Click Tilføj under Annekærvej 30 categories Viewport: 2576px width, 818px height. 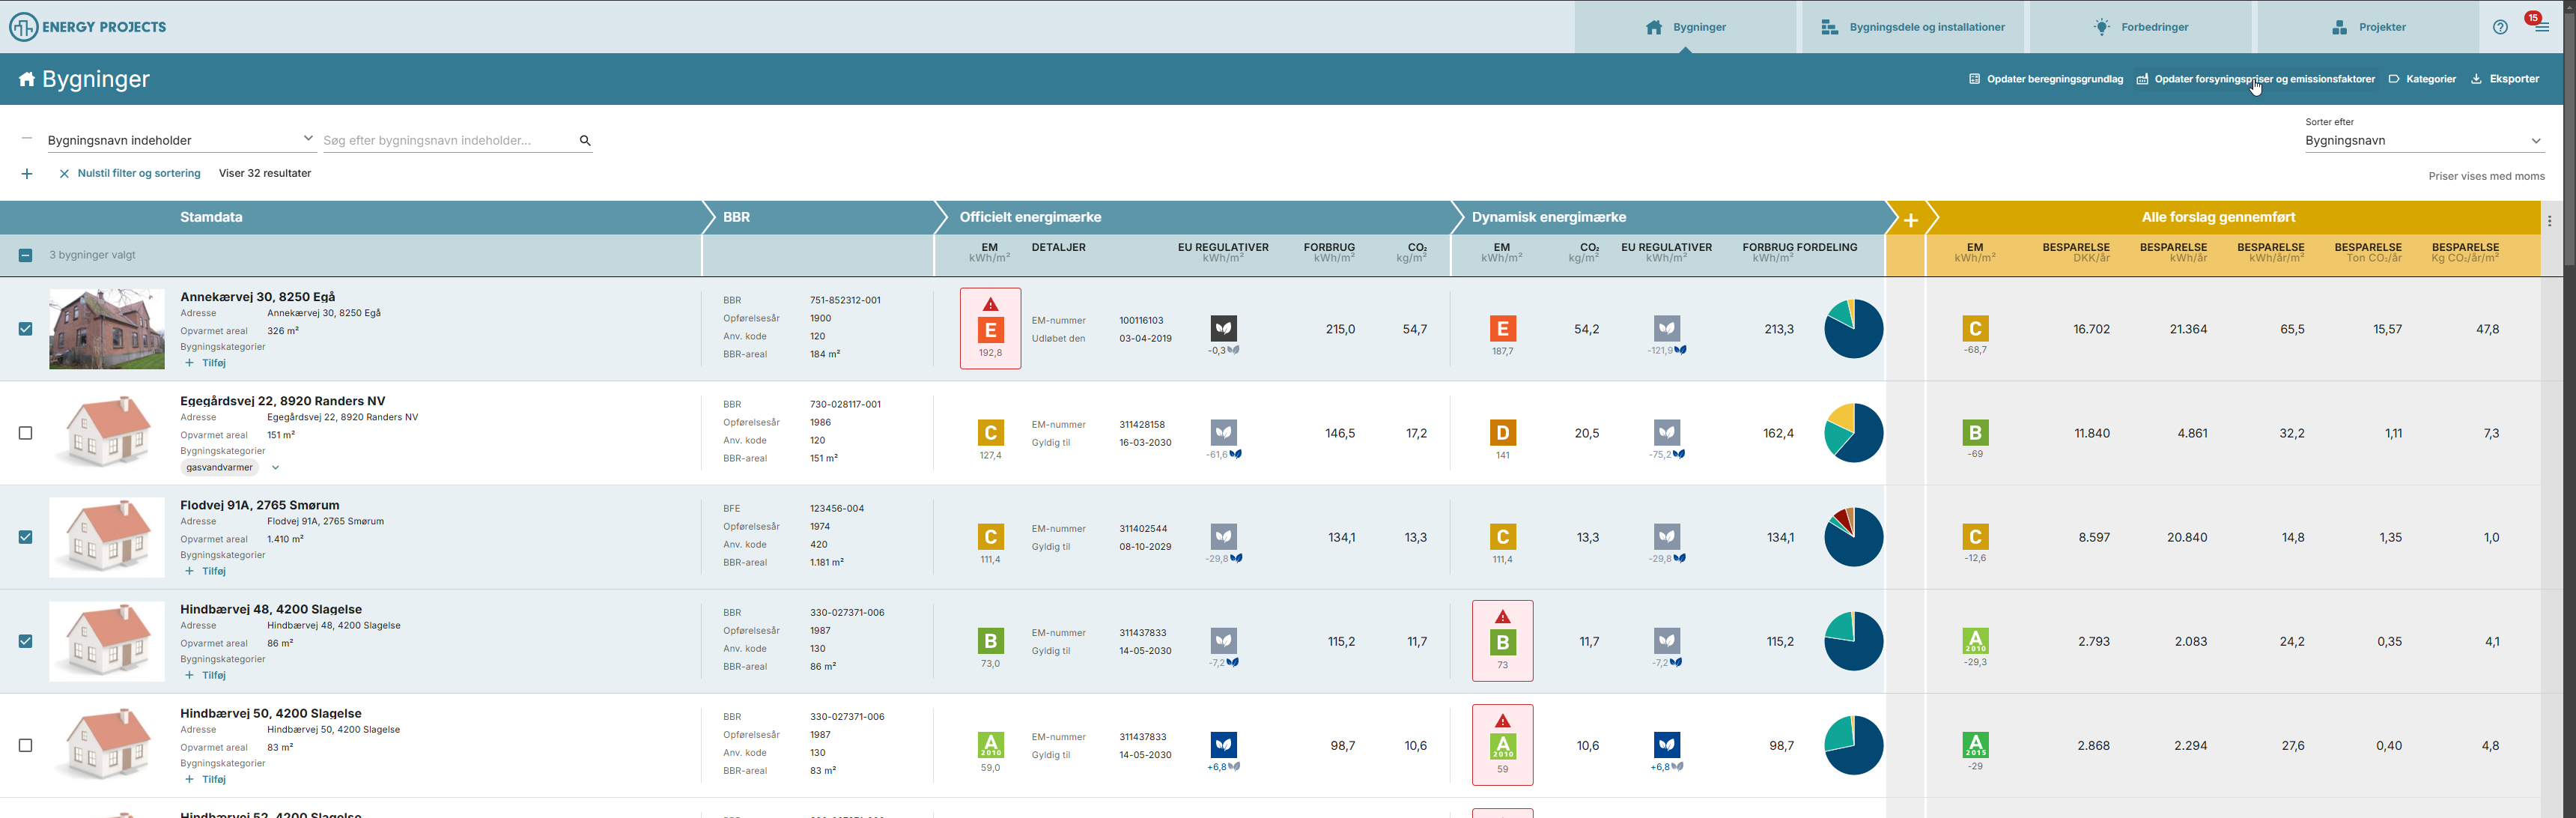tap(206, 363)
